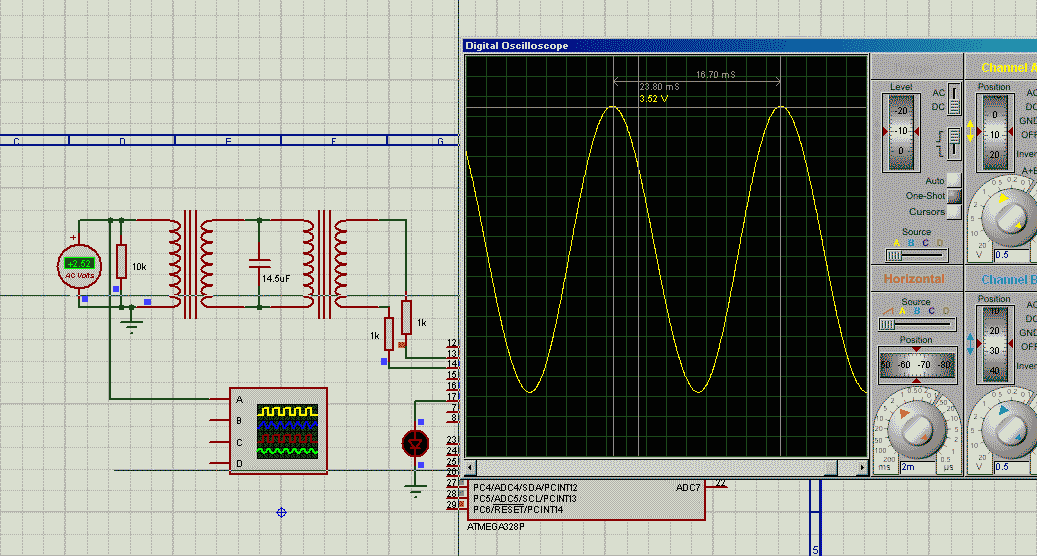
Task: Click oscilloscope display scrollbar right arrow
Action: click(862, 467)
